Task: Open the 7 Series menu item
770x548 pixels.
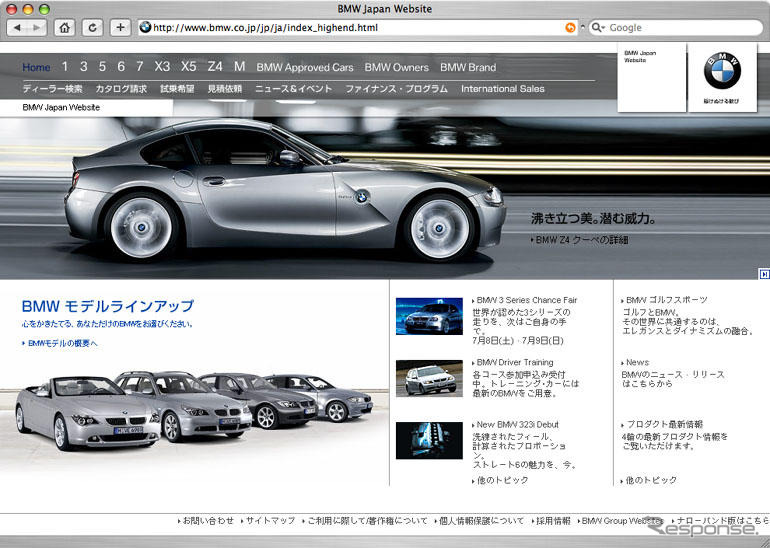Action: tap(139, 66)
